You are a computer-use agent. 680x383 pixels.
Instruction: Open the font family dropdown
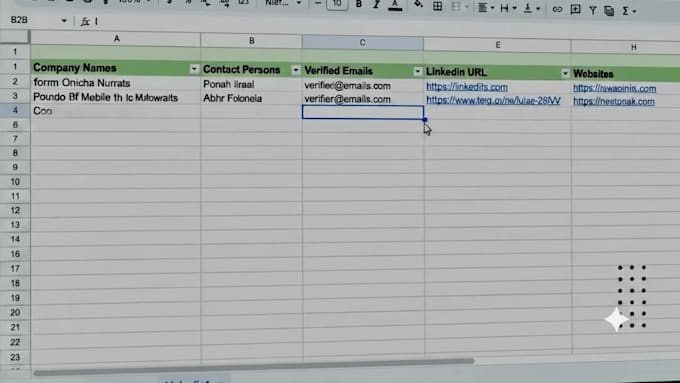coord(284,3)
